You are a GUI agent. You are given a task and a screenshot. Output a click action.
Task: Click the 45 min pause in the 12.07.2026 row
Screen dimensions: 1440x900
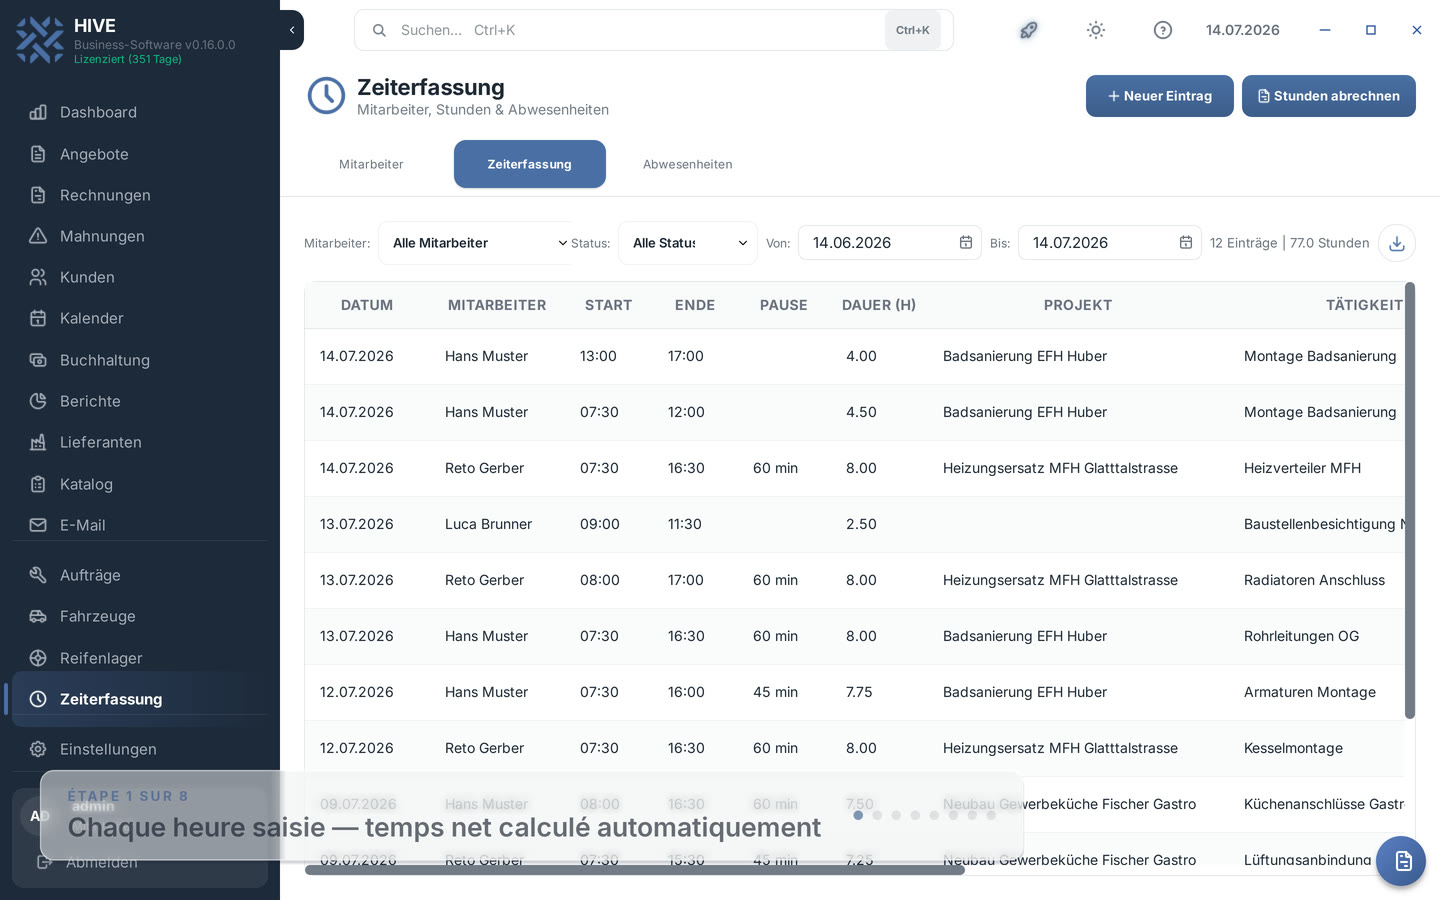775,692
